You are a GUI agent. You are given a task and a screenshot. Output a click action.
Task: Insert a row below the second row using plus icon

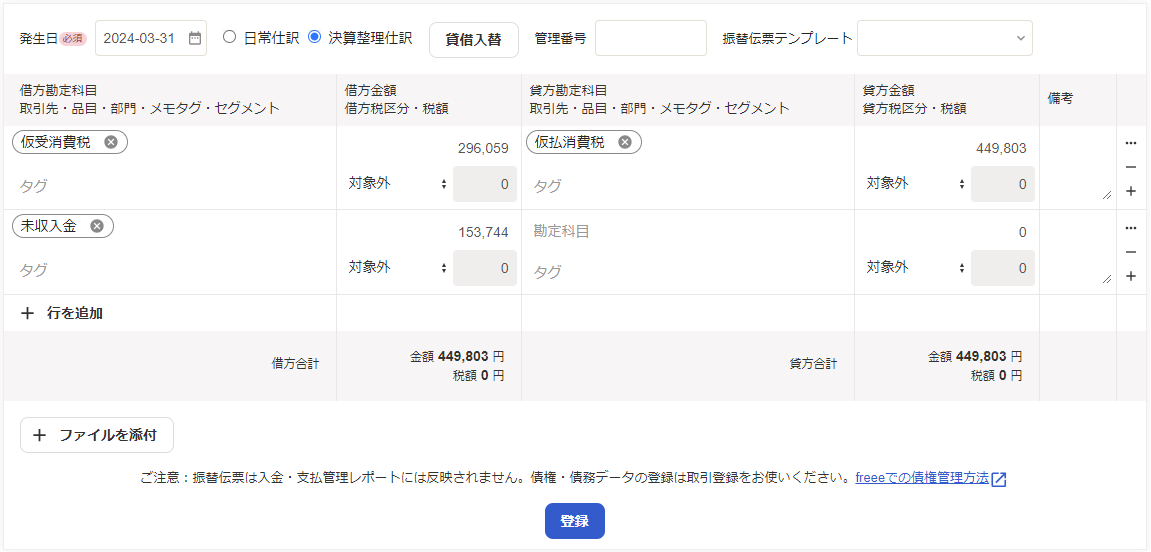coord(1131,276)
